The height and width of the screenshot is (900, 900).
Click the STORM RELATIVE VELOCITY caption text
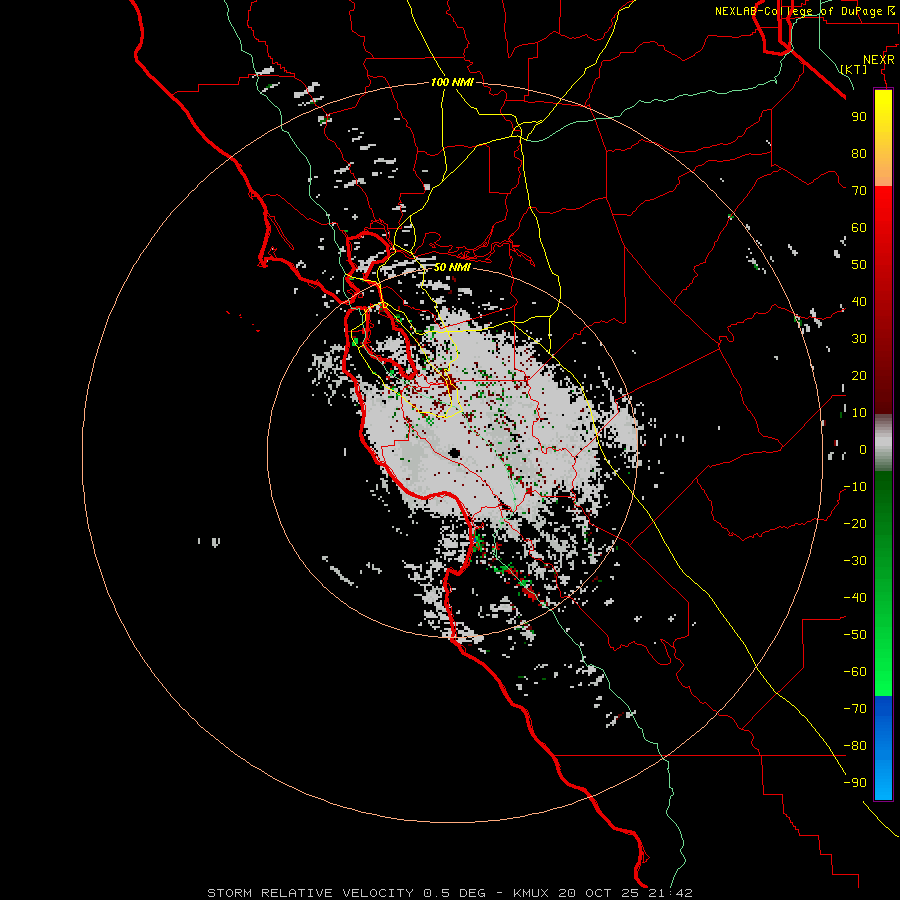coord(312,893)
